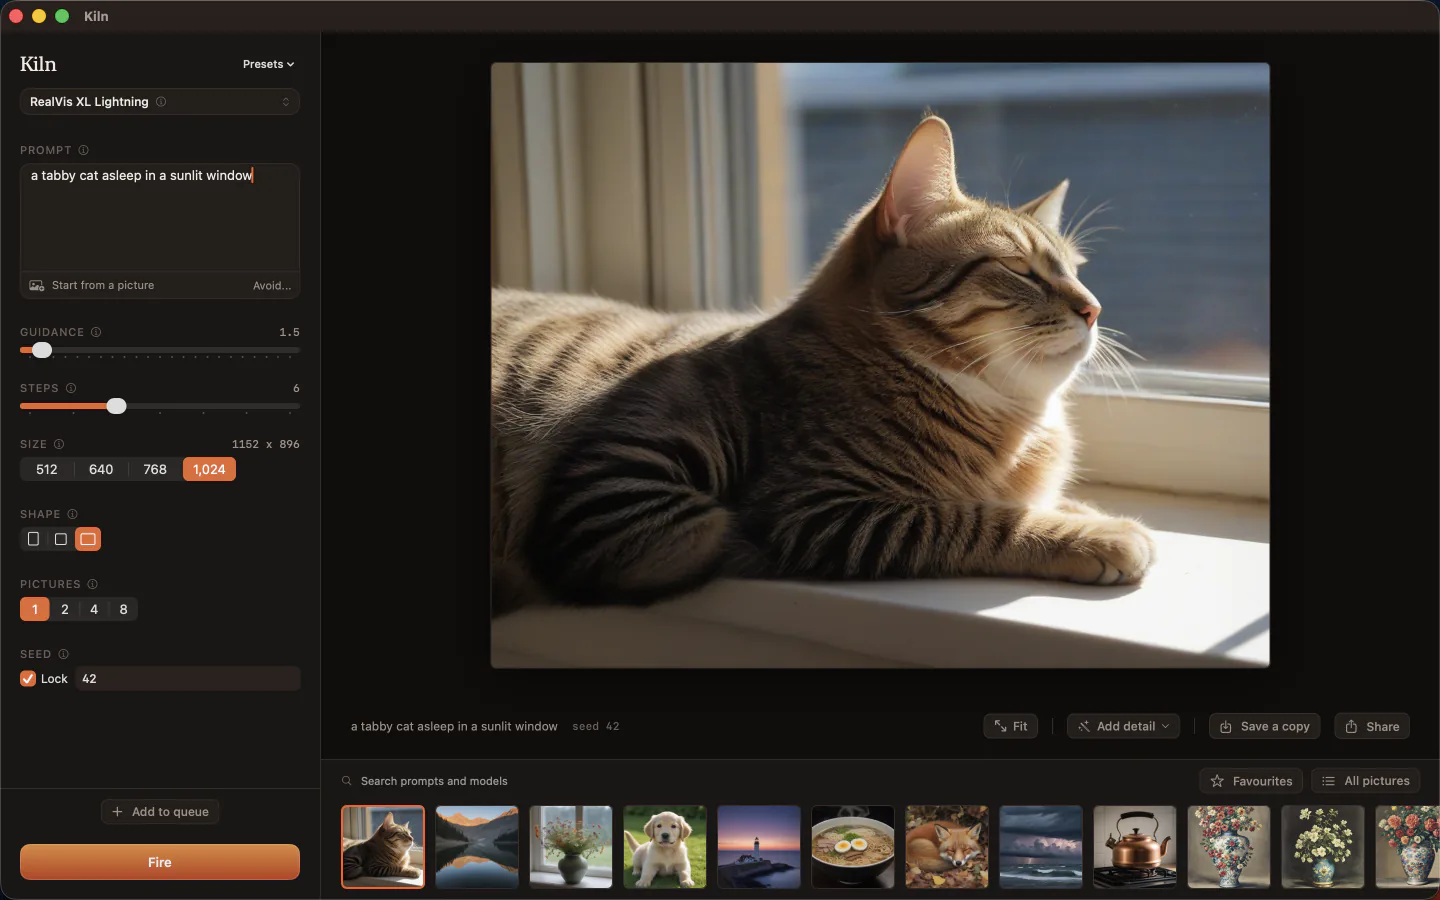Click Start from a picture
1440x900 pixels.
(x=92, y=286)
